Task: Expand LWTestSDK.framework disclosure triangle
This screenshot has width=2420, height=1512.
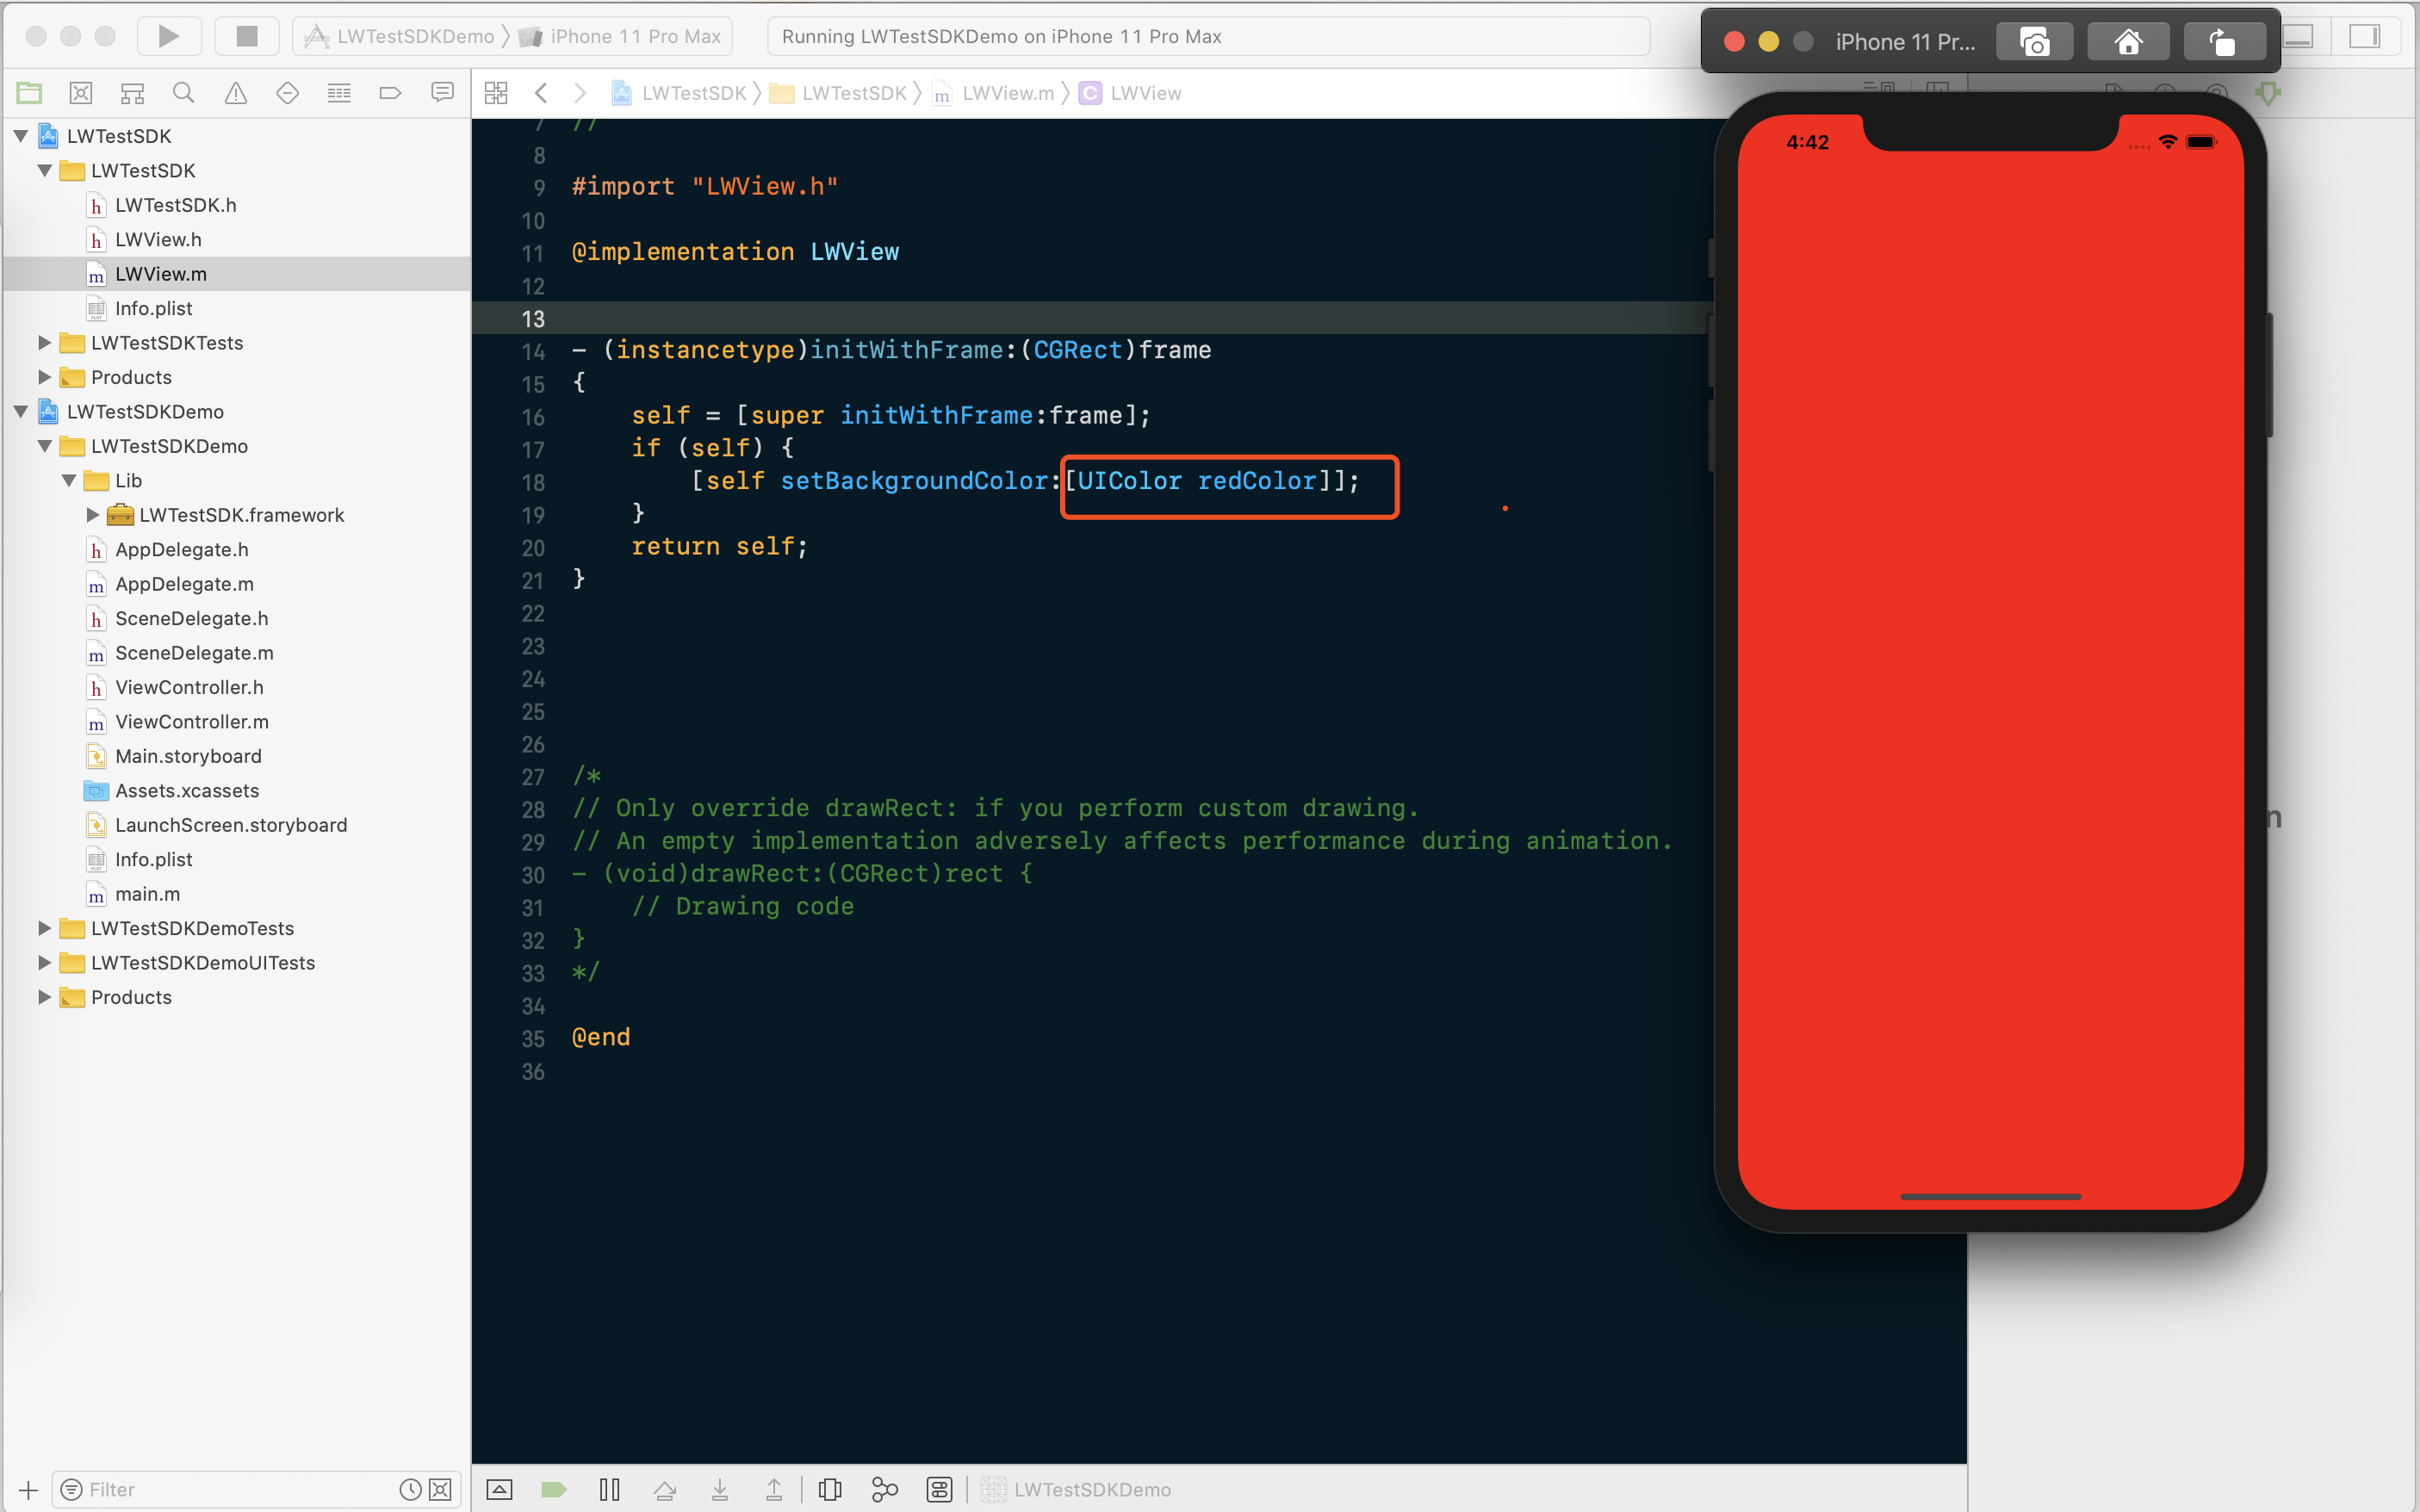Action: 93,515
